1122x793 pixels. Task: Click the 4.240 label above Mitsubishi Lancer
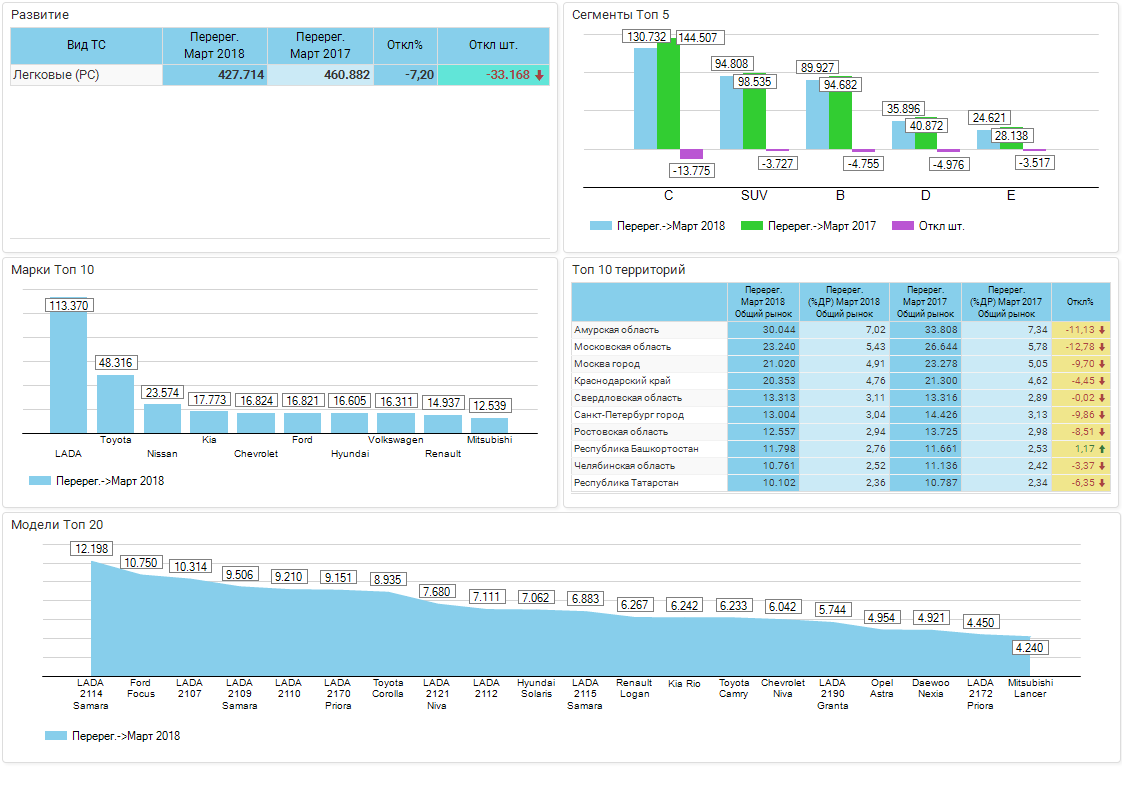(x=1030, y=648)
